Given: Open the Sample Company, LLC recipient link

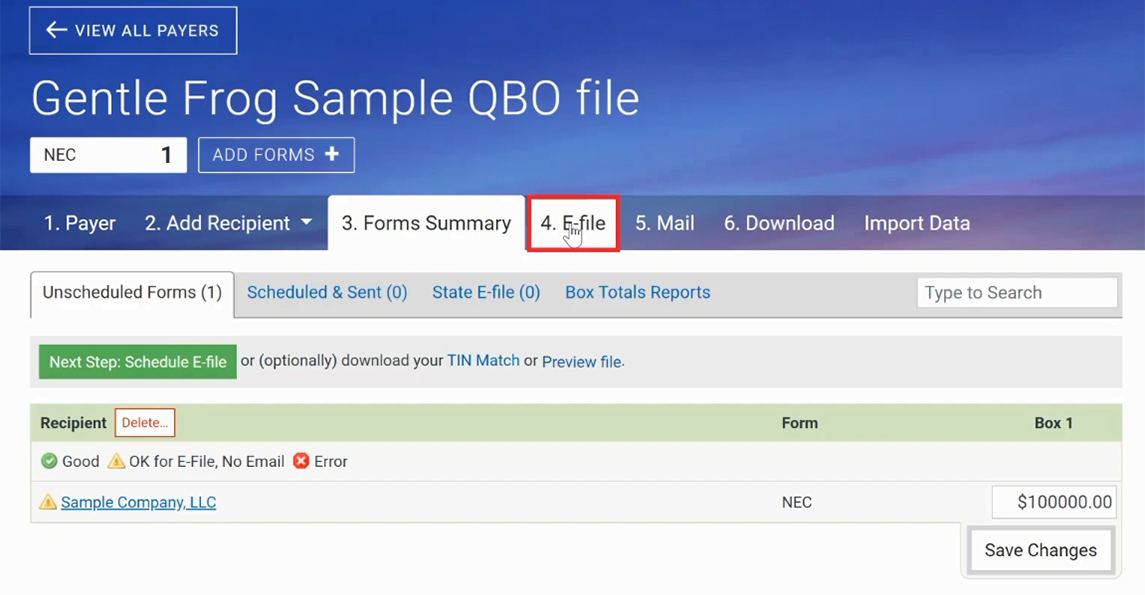Looking at the screenshot, I should [139, 502].
